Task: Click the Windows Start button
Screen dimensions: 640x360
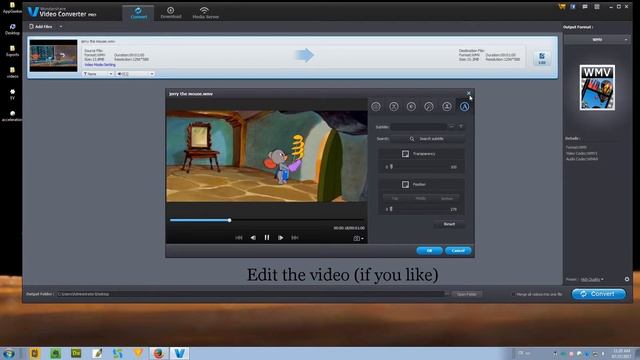Action: tap(9, 353)
